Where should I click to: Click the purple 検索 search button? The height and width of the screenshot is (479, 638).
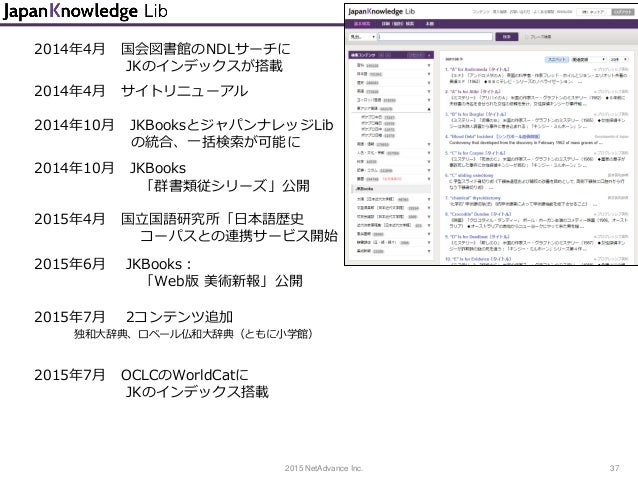click(x=507, y=37)
